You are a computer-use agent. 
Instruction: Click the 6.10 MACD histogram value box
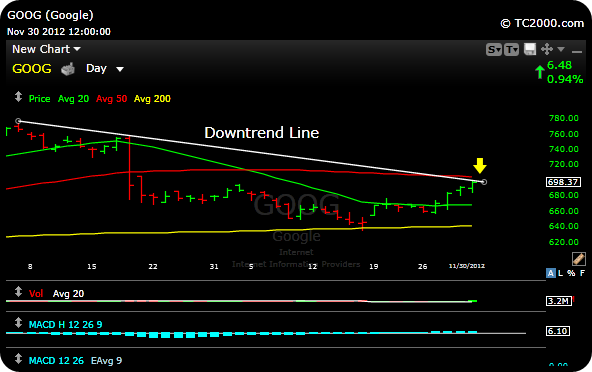coord(558,331)
